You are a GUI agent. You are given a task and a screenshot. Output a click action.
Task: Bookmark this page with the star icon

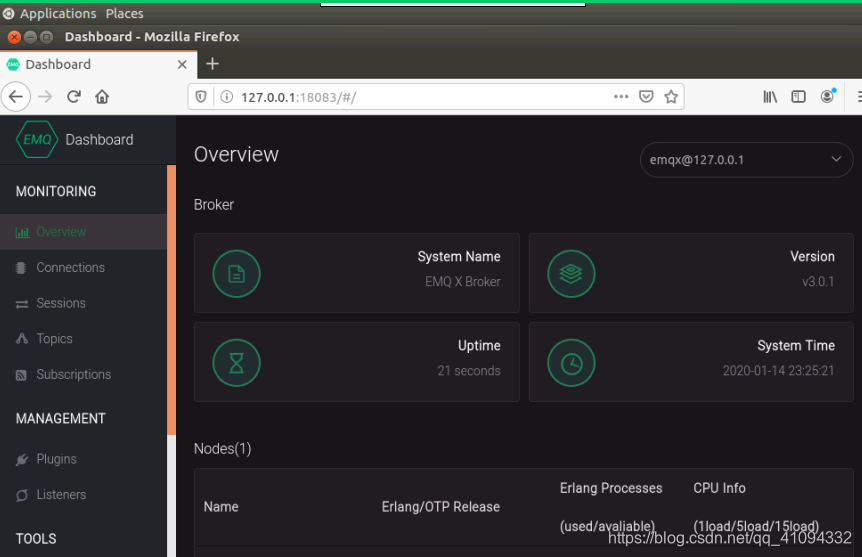coord(671,97)
